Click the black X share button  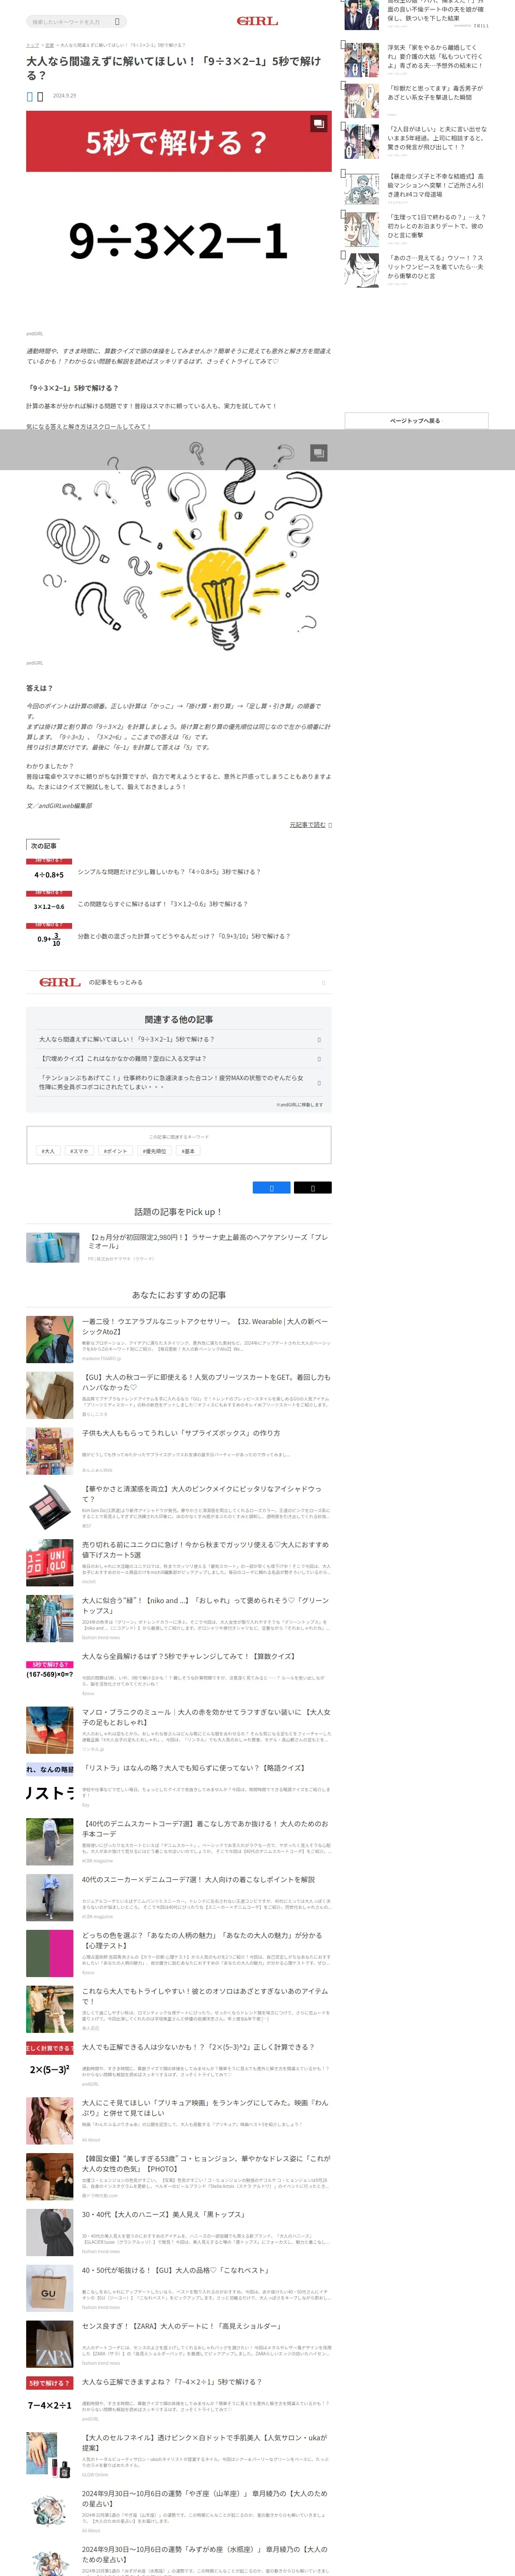313,1188
